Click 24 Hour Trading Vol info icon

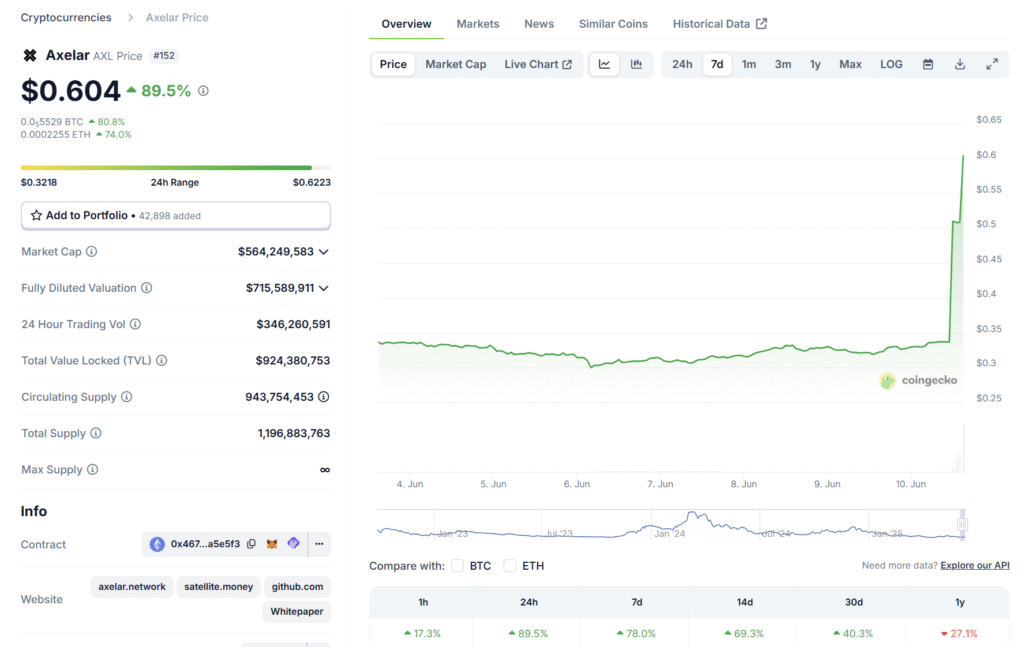click(135, 324)
